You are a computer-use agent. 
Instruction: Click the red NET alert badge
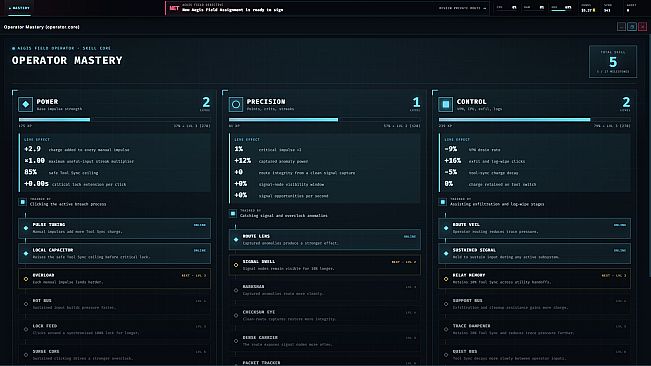pyautogui.click(x=174, y=8)
